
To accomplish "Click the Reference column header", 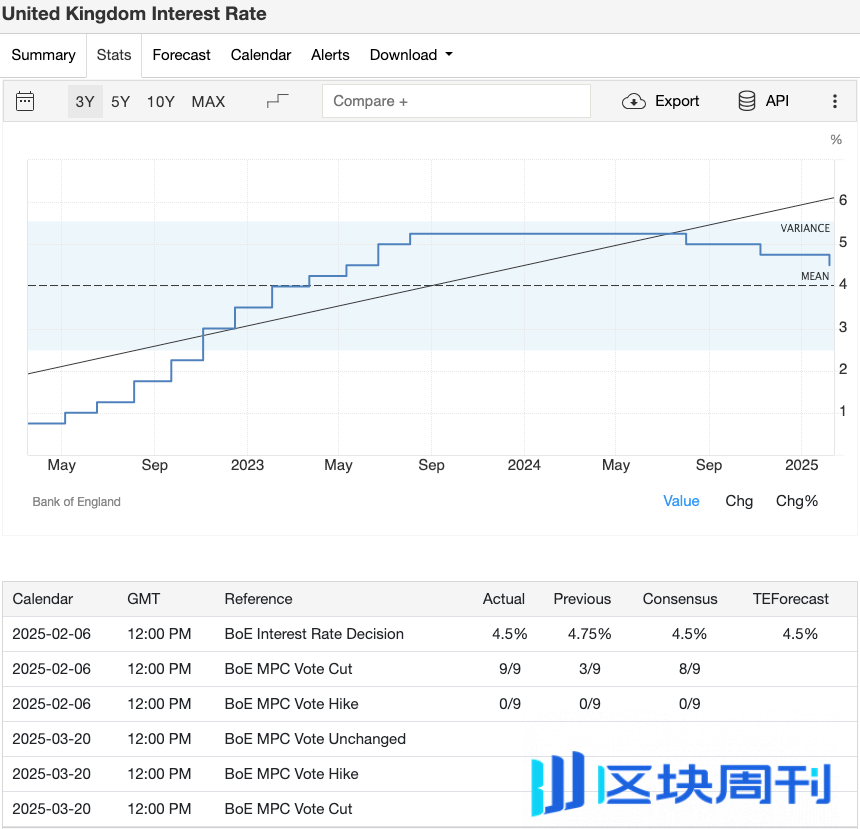I will 258,599.
